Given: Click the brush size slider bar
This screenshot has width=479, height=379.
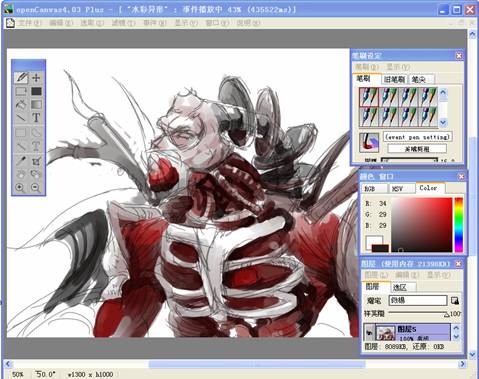Looking at the screenshot, I should click(409, 160).
